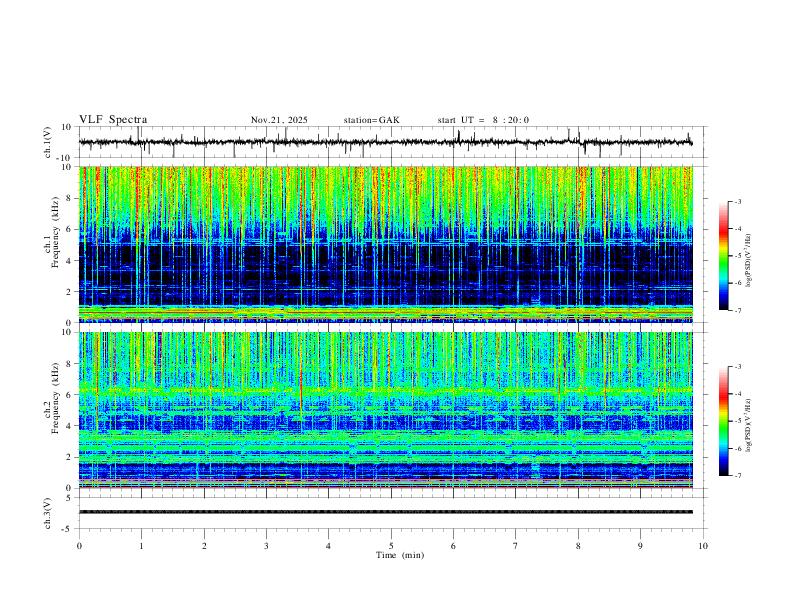Click the "VLF Spectra" title text
The height and width of the screenshot is (612, 792).
click(113, 120)
